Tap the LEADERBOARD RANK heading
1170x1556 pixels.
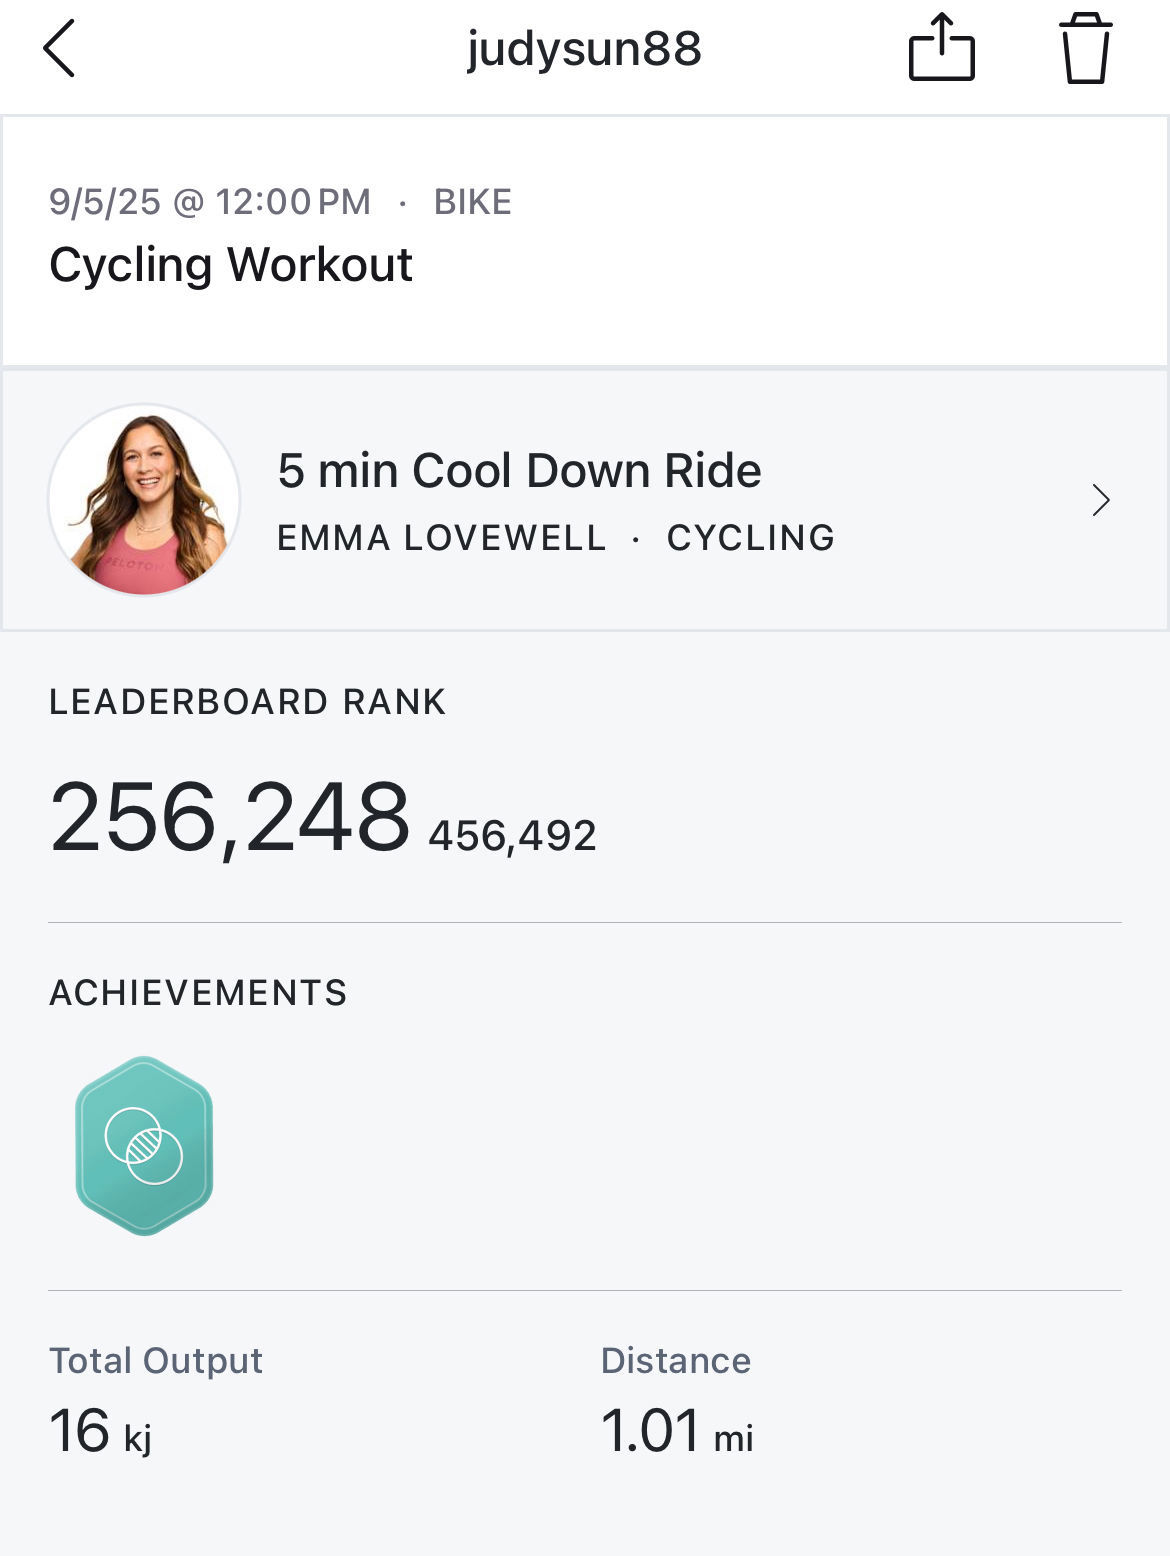[248, 702]
